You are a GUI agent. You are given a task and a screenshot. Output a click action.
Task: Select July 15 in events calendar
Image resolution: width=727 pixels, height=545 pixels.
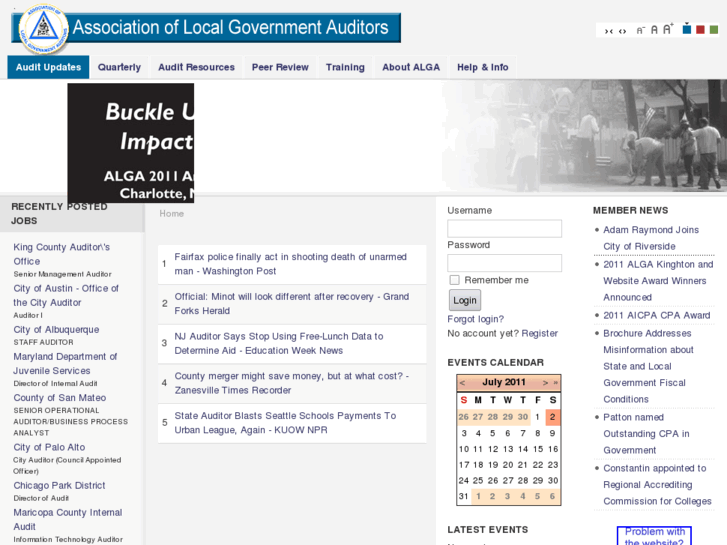[x=538, y=449]
